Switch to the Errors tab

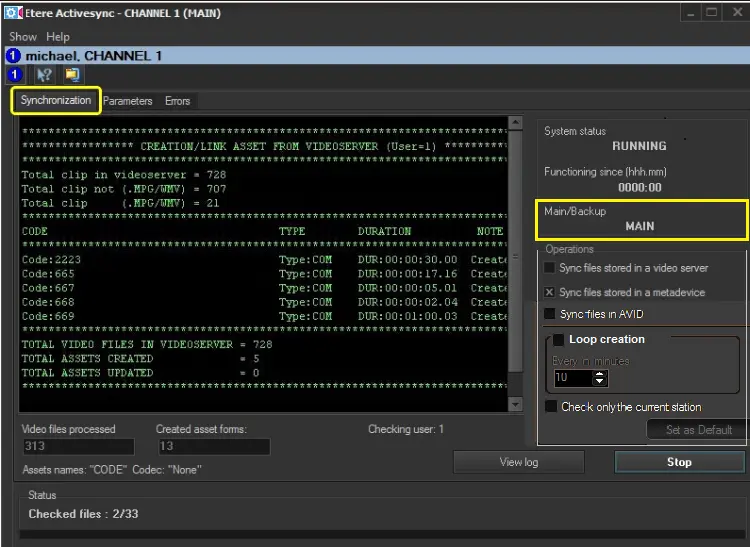[x=177, y=101]
